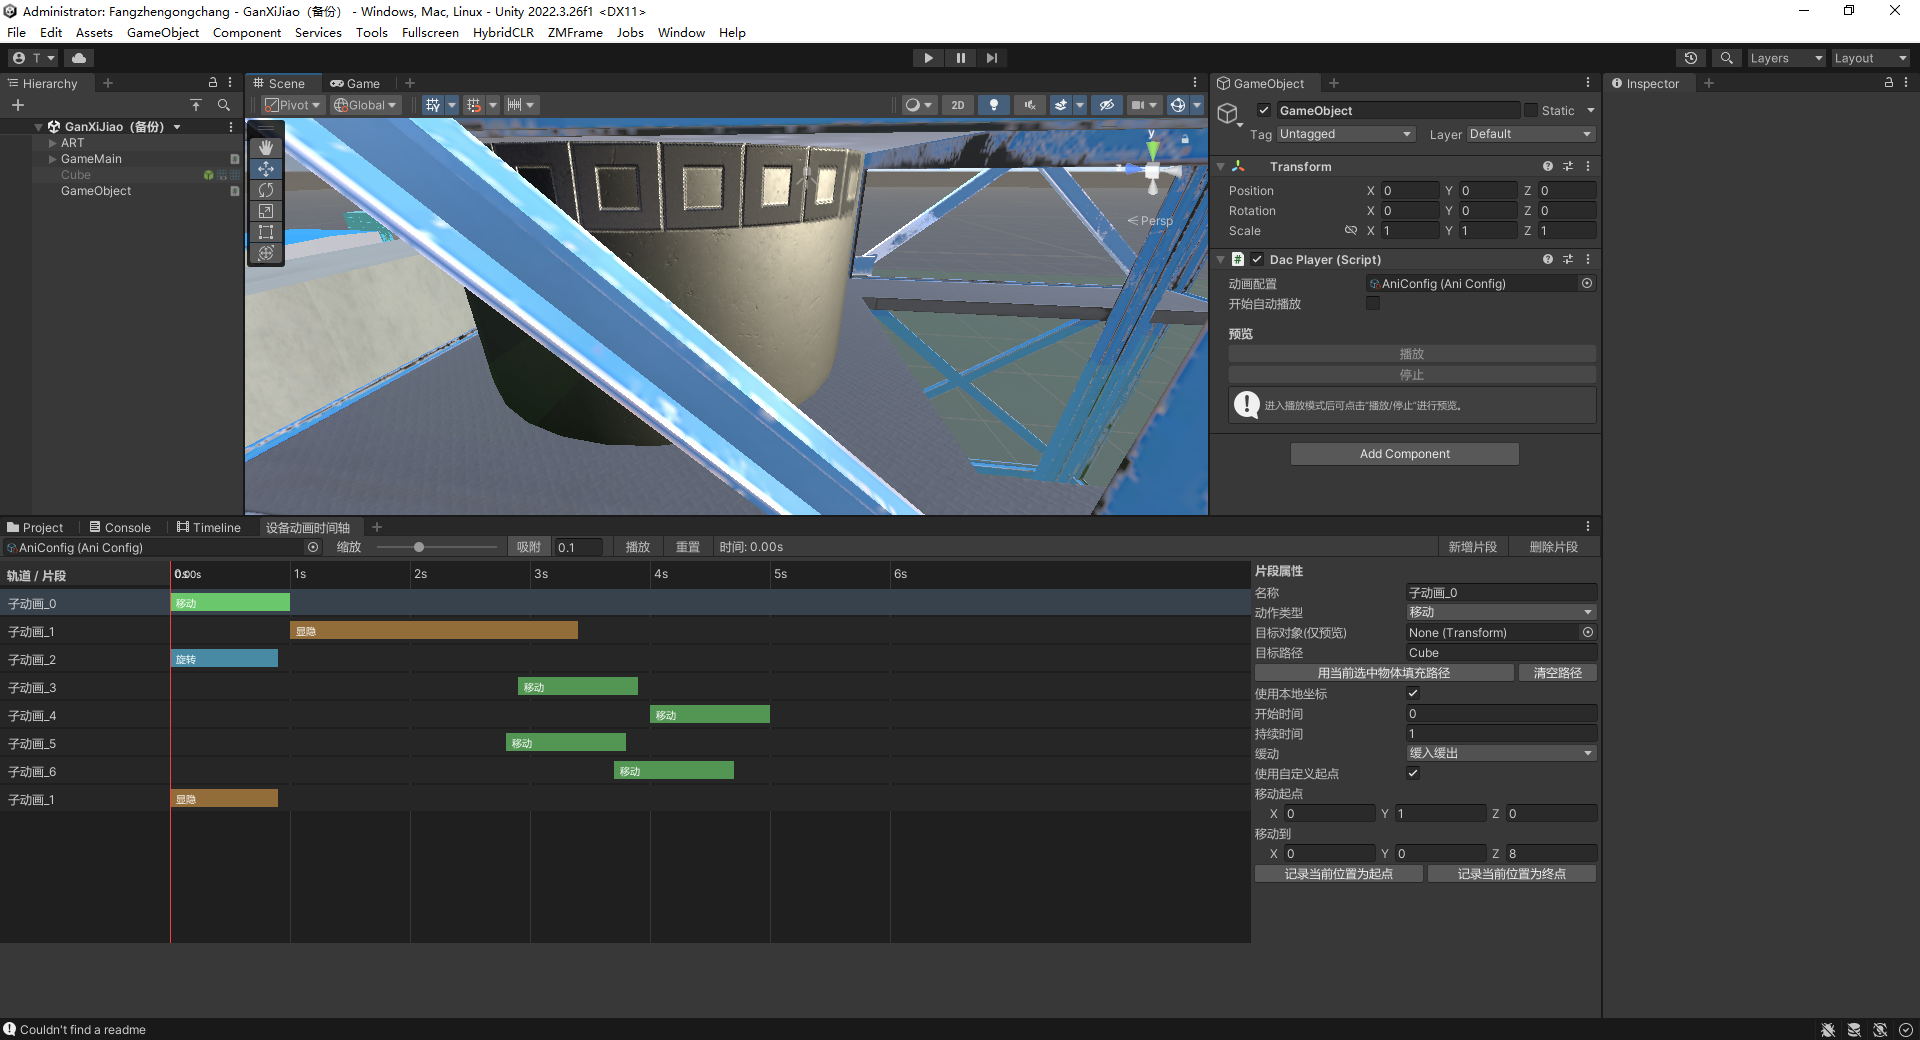Select the Scale tool in Scene view
The width and height of the screenshot is (1920, 1040).
tap(266, 211)
